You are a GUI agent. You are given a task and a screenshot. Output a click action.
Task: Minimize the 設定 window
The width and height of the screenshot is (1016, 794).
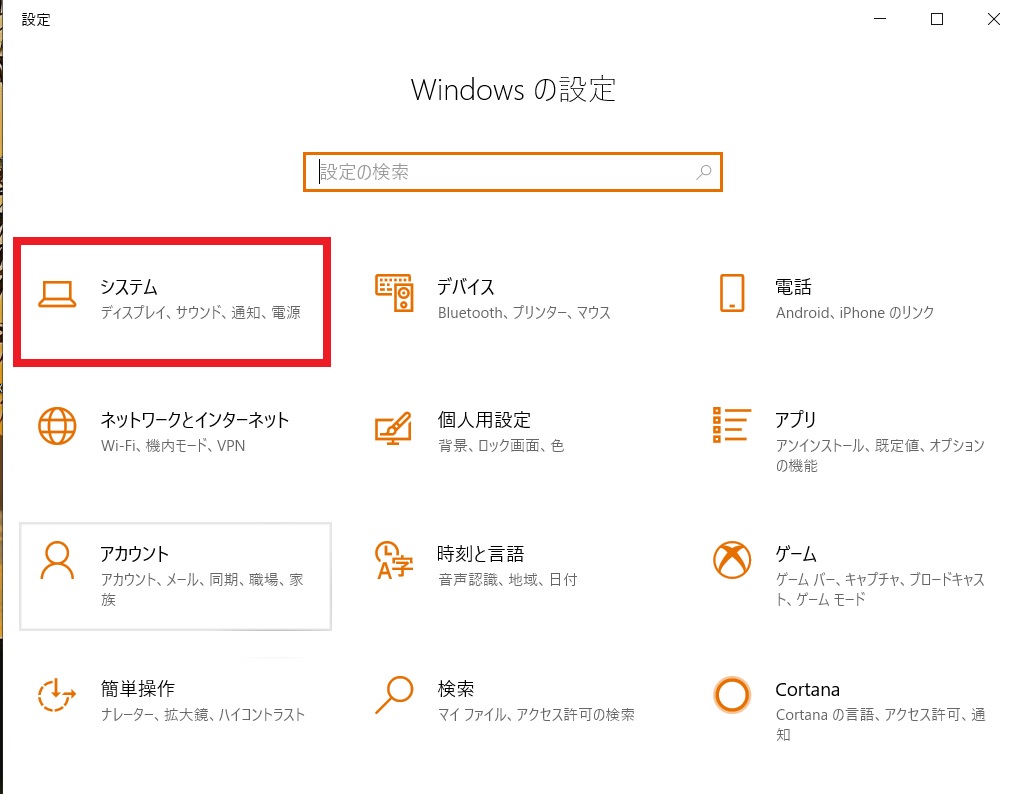(880, 19)
